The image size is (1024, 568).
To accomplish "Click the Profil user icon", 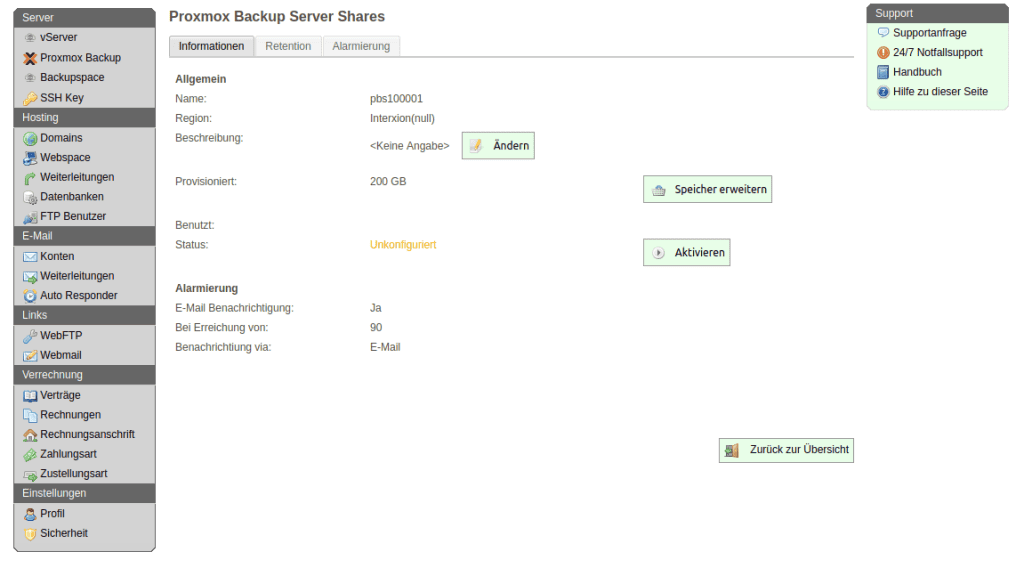I will 30,514.
